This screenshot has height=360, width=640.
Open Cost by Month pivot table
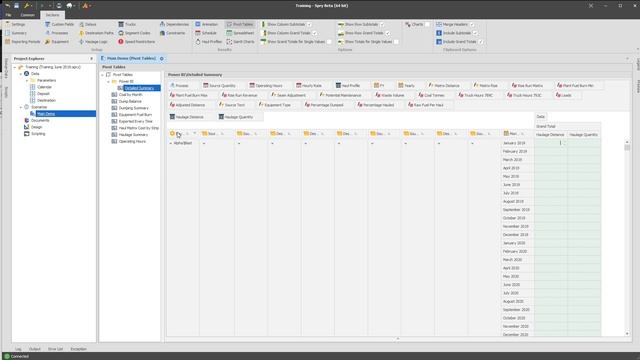131,95
